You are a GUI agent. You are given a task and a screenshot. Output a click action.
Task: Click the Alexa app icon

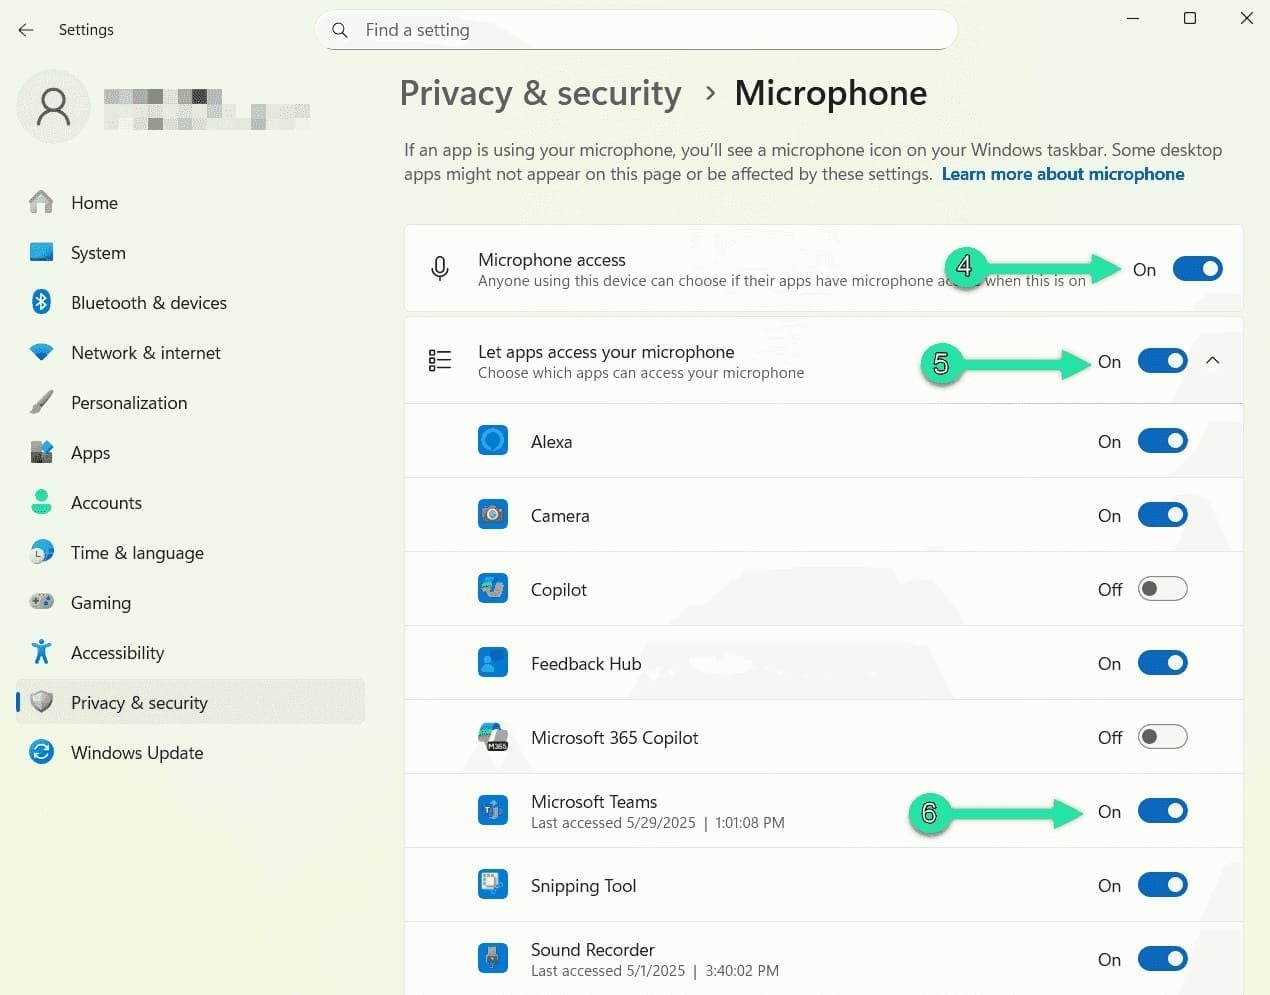492,440
